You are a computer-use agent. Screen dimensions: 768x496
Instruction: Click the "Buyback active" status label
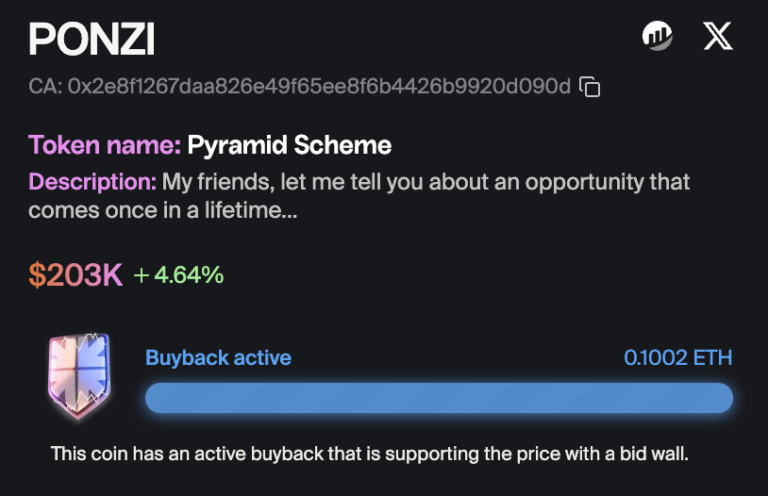click(218, 357)
